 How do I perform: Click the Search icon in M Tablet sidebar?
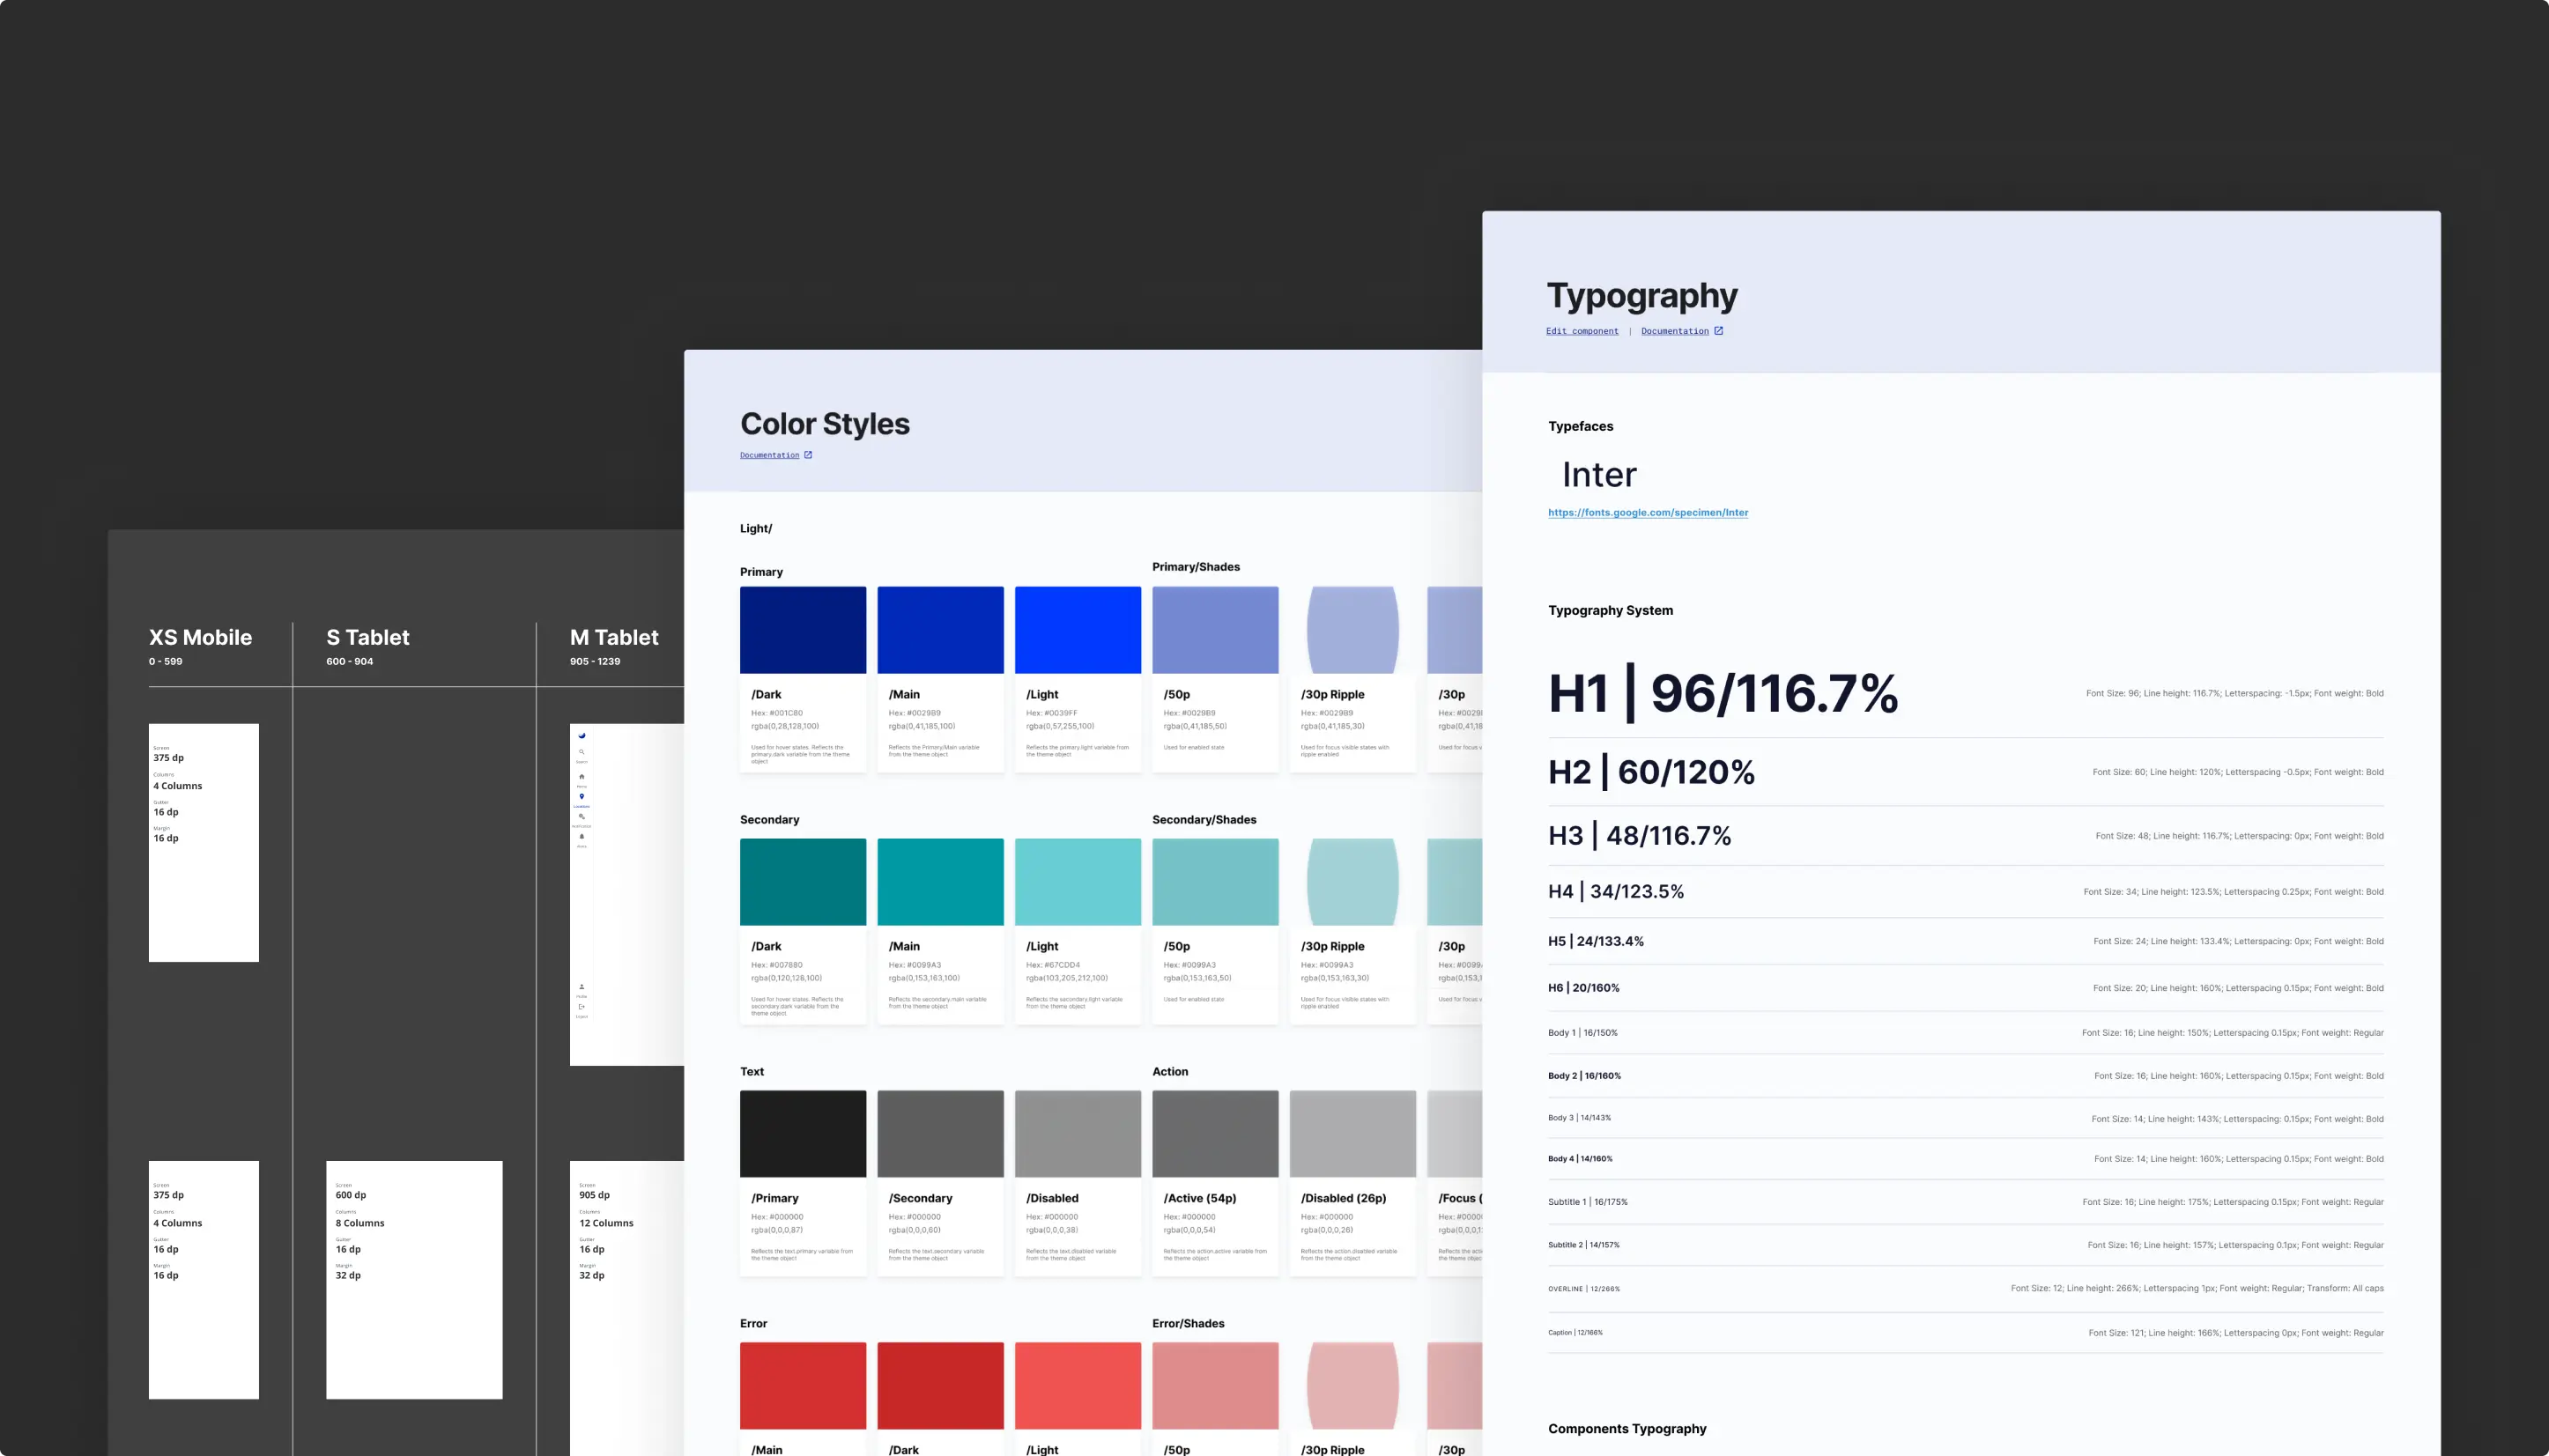click(x=581, y=752)
